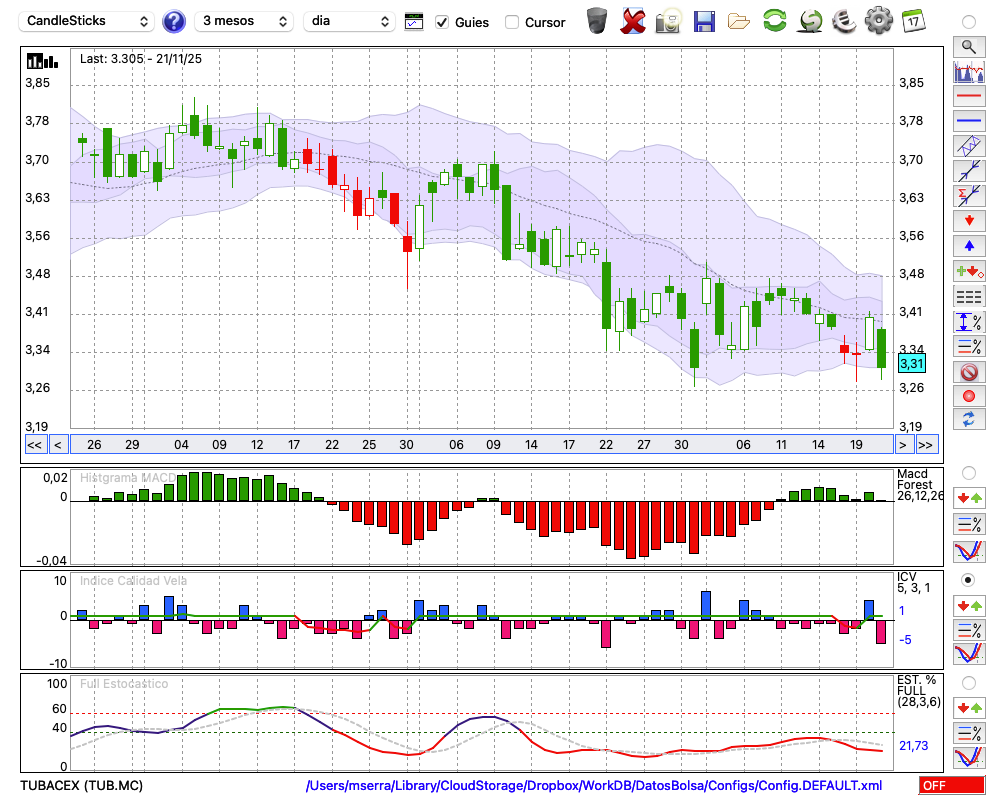Viewport: 1000px width, 800px height.
Task: Add a red down arrow marker
Action: [969, 221]
